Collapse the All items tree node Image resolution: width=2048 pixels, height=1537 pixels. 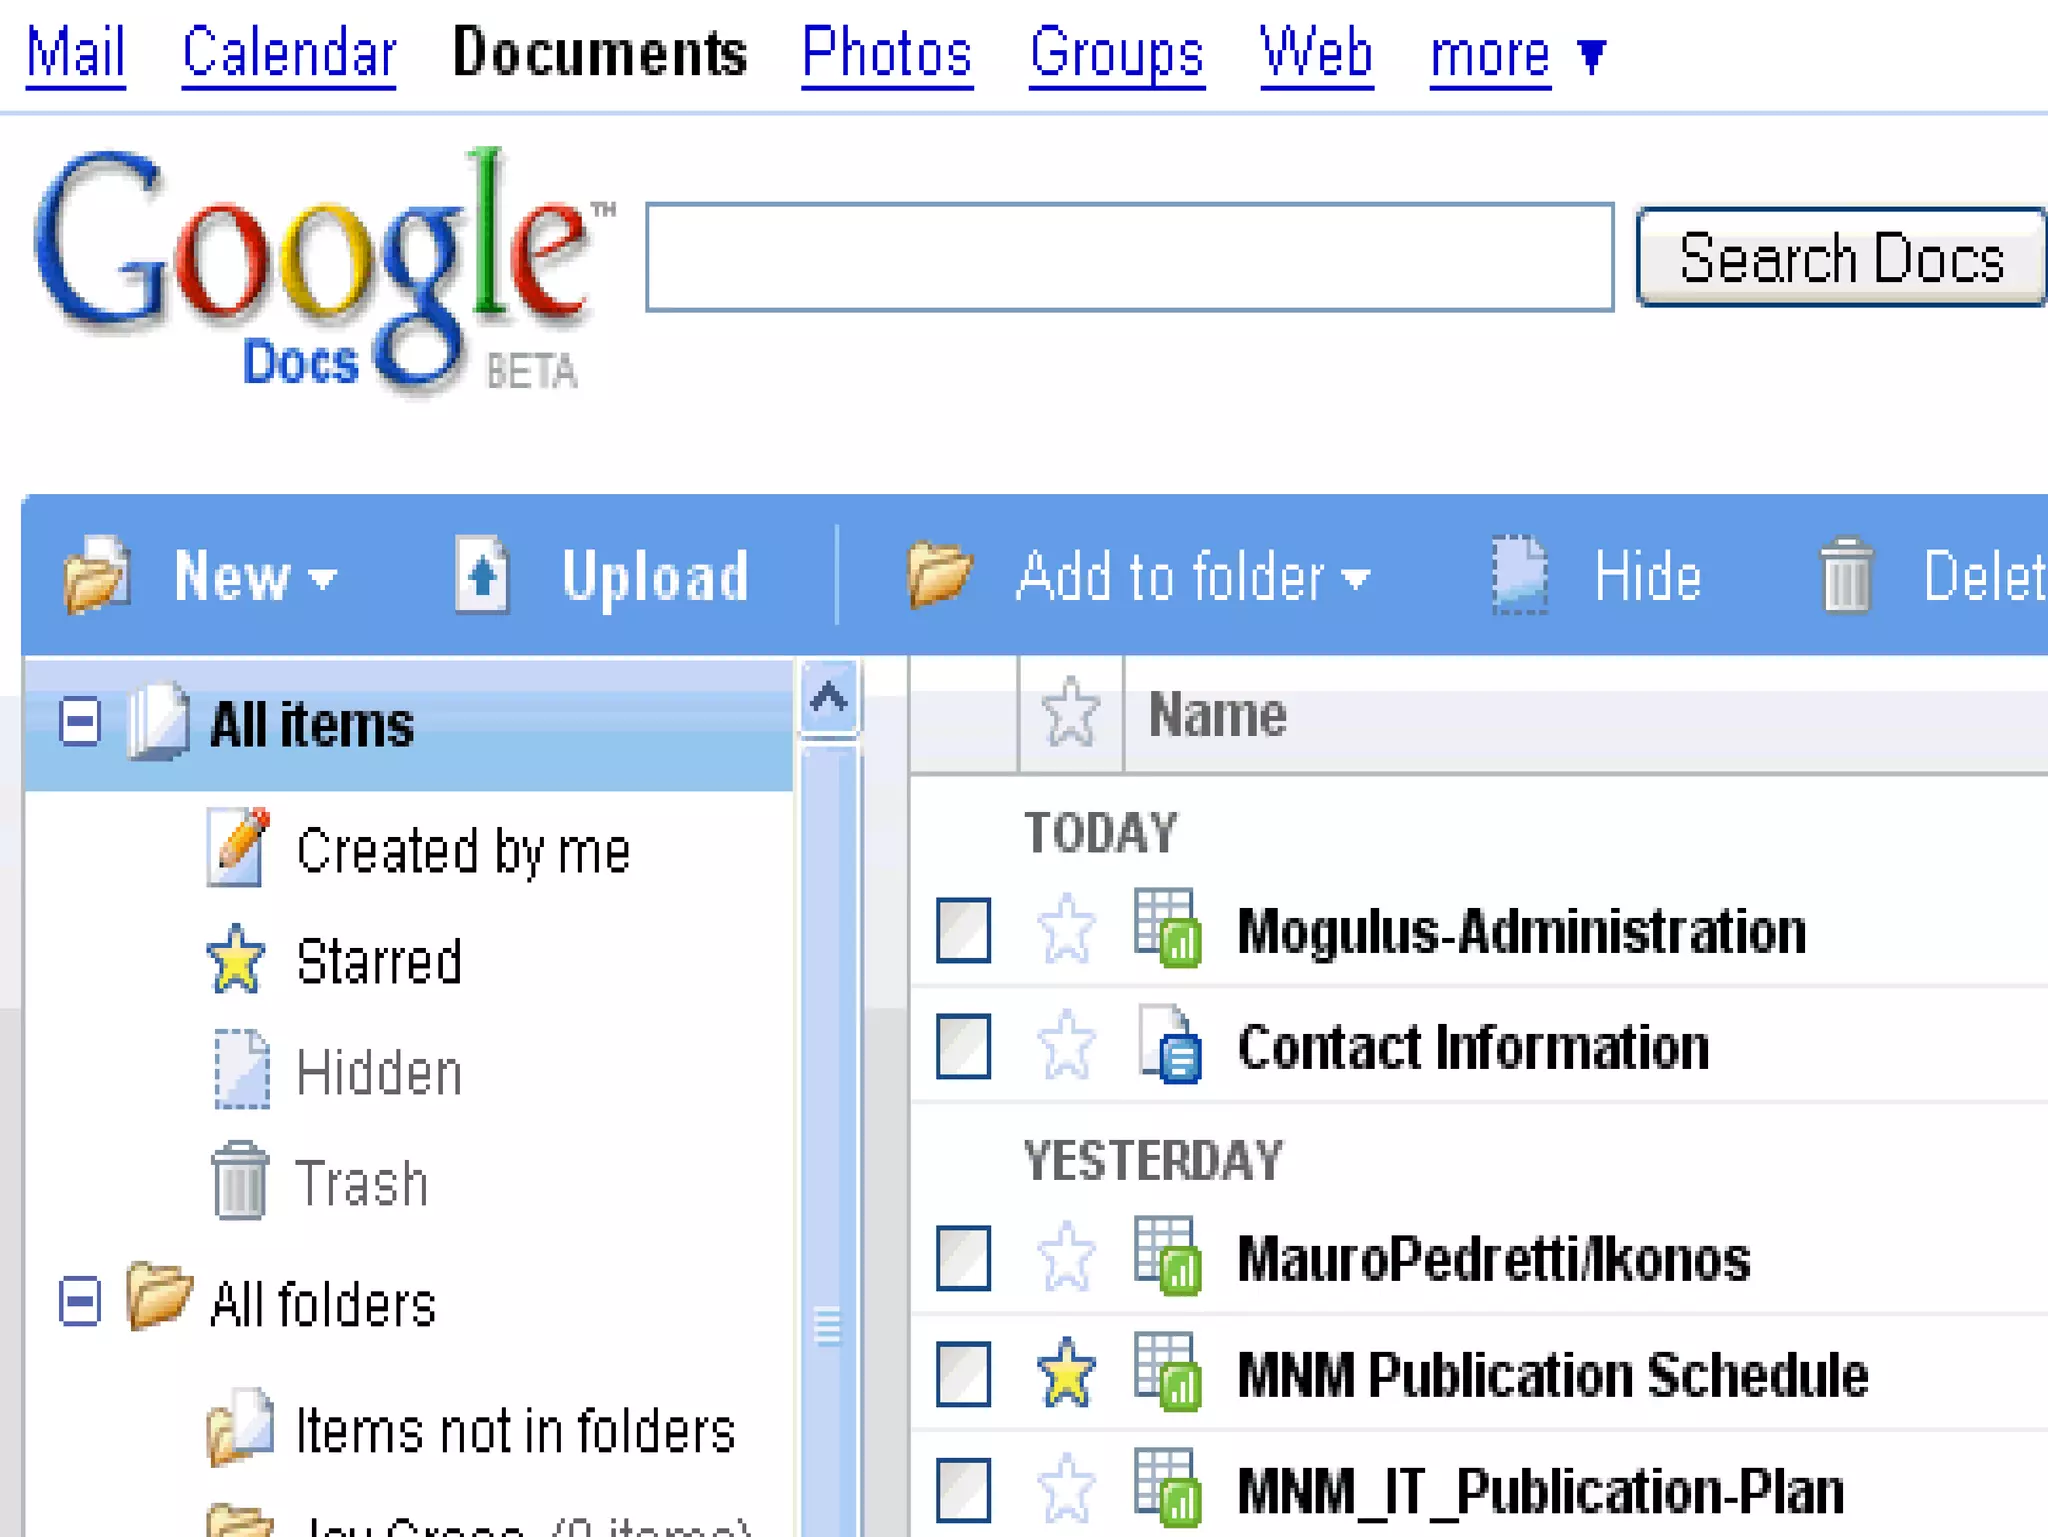pos(80,722)
